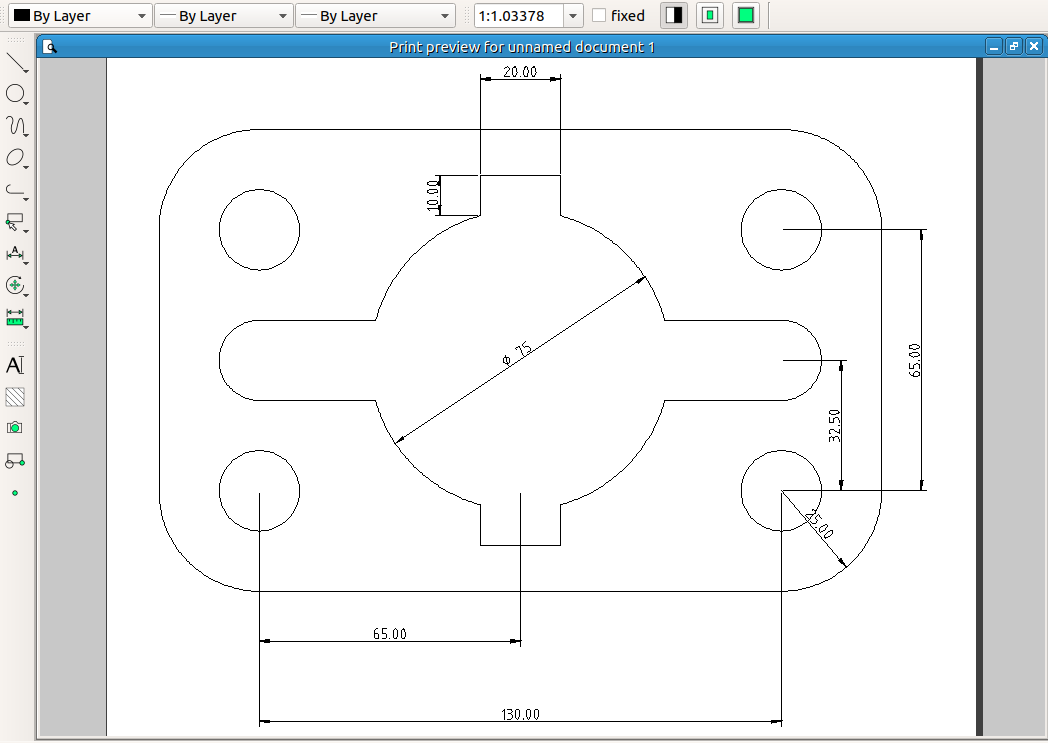Click into the 1:1.03378 scale field
1048x743 pixels.
[x=518, y=16]
